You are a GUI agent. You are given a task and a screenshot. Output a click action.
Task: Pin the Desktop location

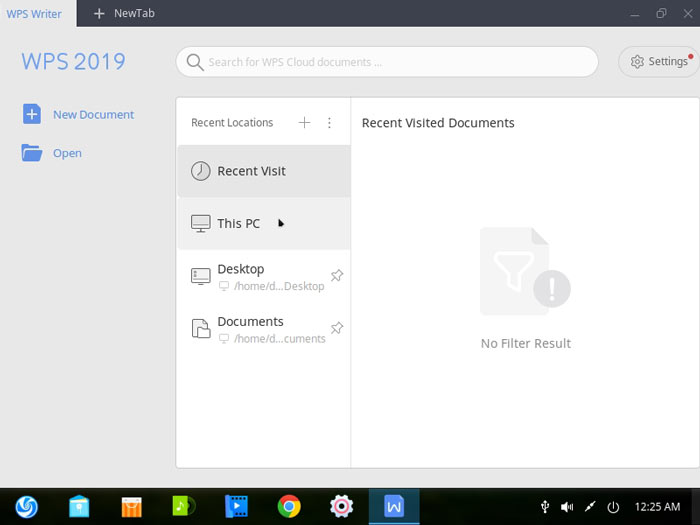point(337,275)
